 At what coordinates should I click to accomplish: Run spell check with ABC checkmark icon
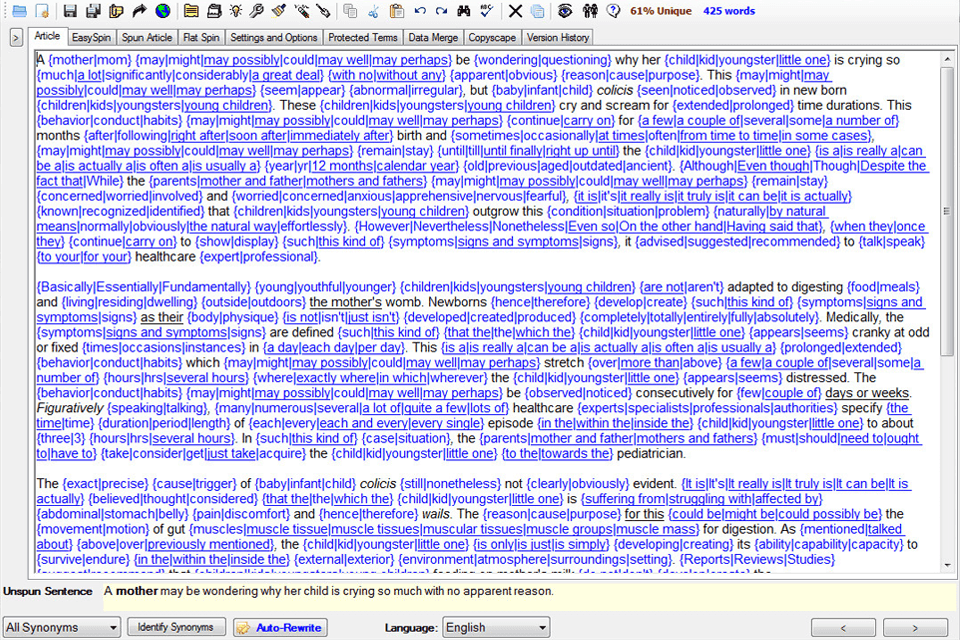click(x=487, y=10)
